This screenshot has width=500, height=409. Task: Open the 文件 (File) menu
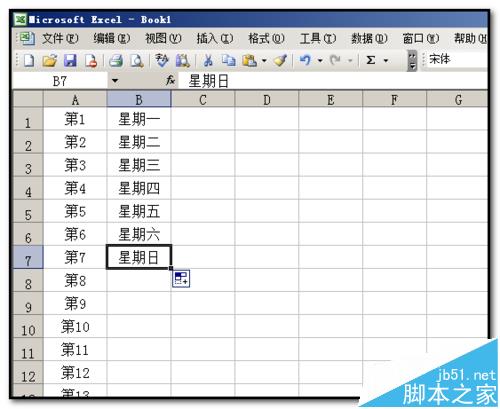point(60,39)
